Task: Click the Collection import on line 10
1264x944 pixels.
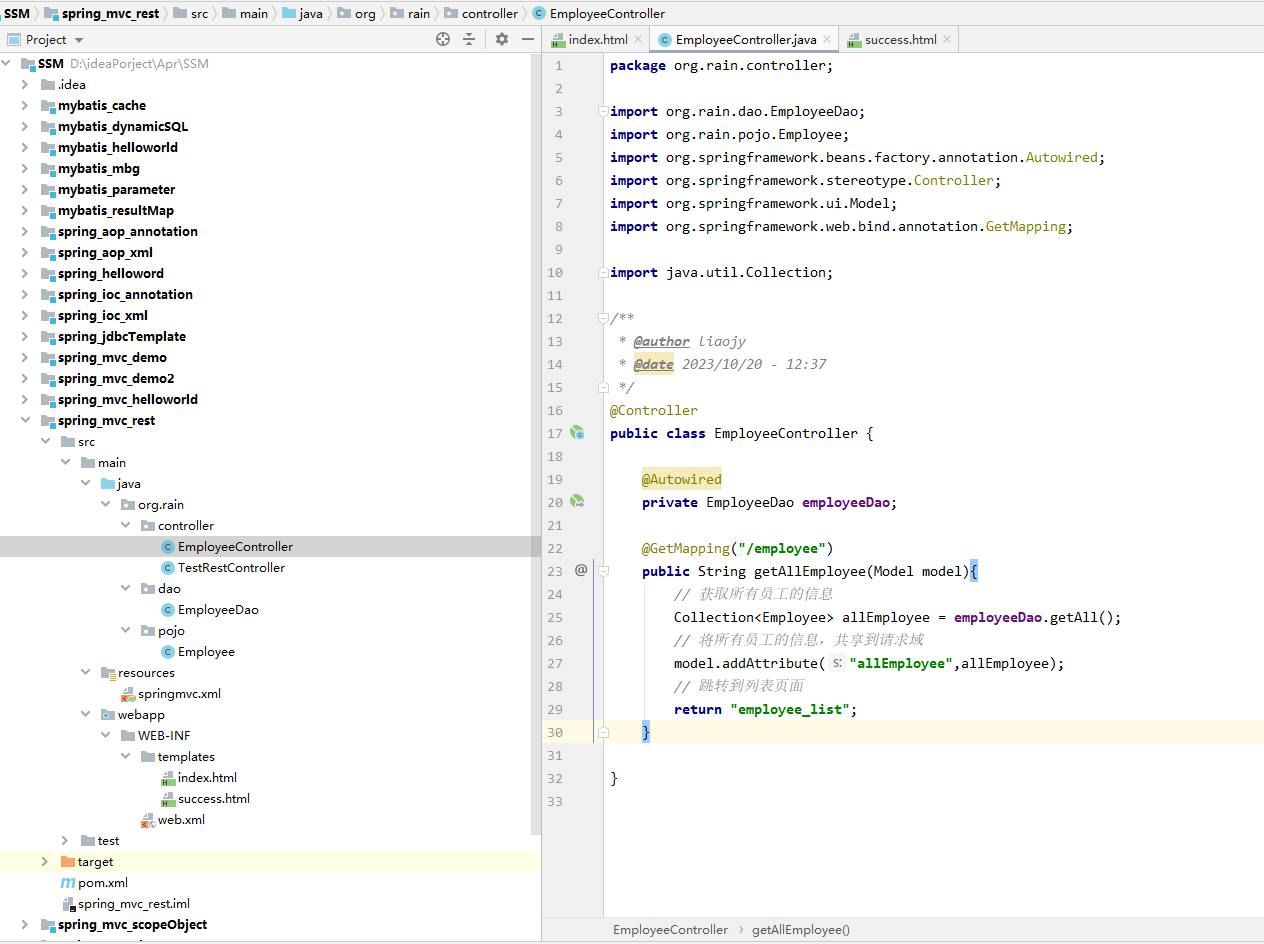Action: point(721,272)
